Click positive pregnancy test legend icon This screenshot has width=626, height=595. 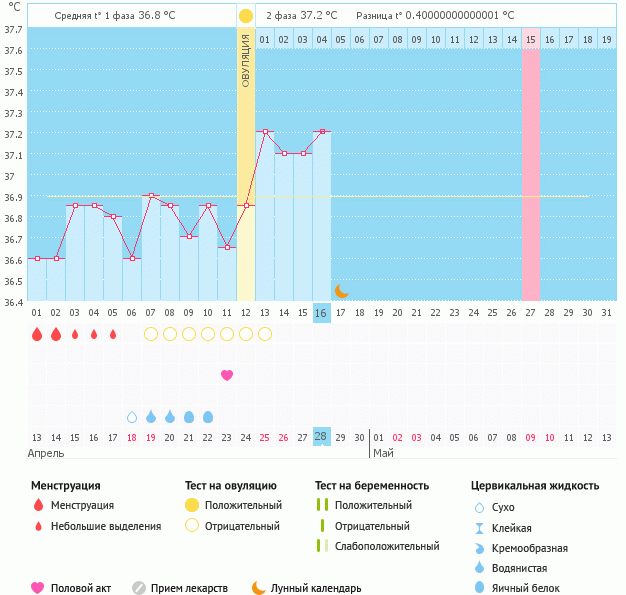pos(322,505)
